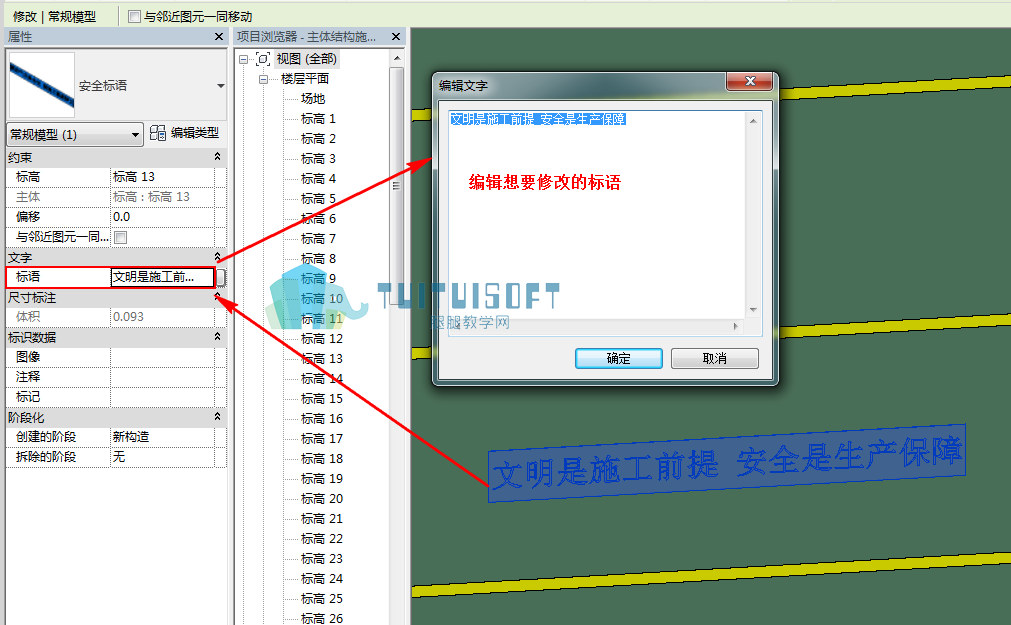This screenshot has height=625, width=1011.
Task: Click 取消 to cancel the text edit
Action: point(714,359)
